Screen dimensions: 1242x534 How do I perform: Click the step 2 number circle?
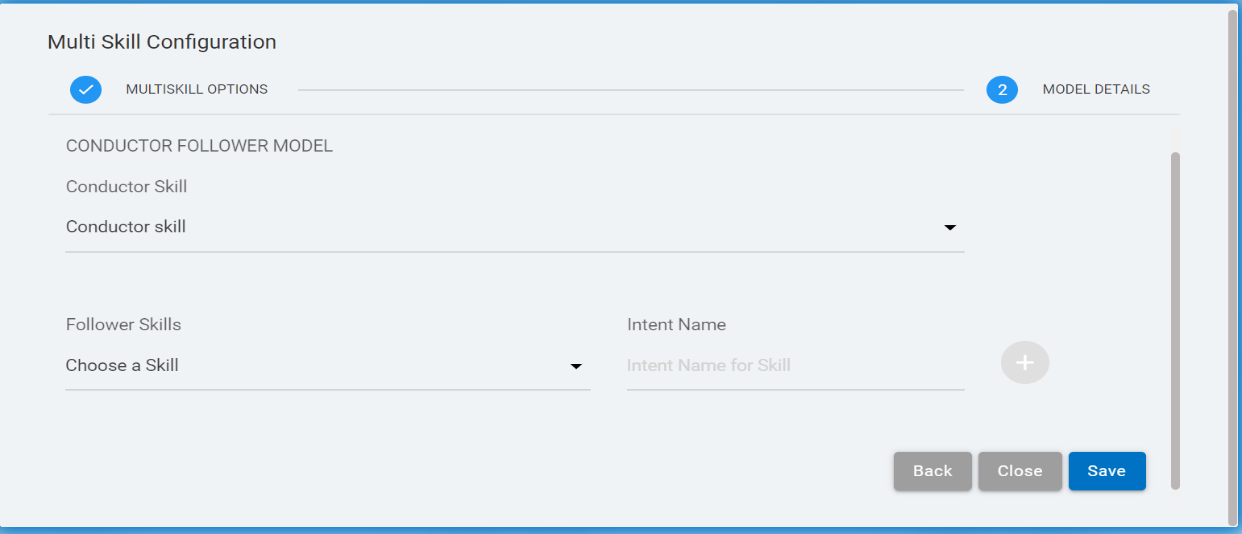tap(1001, 90)
